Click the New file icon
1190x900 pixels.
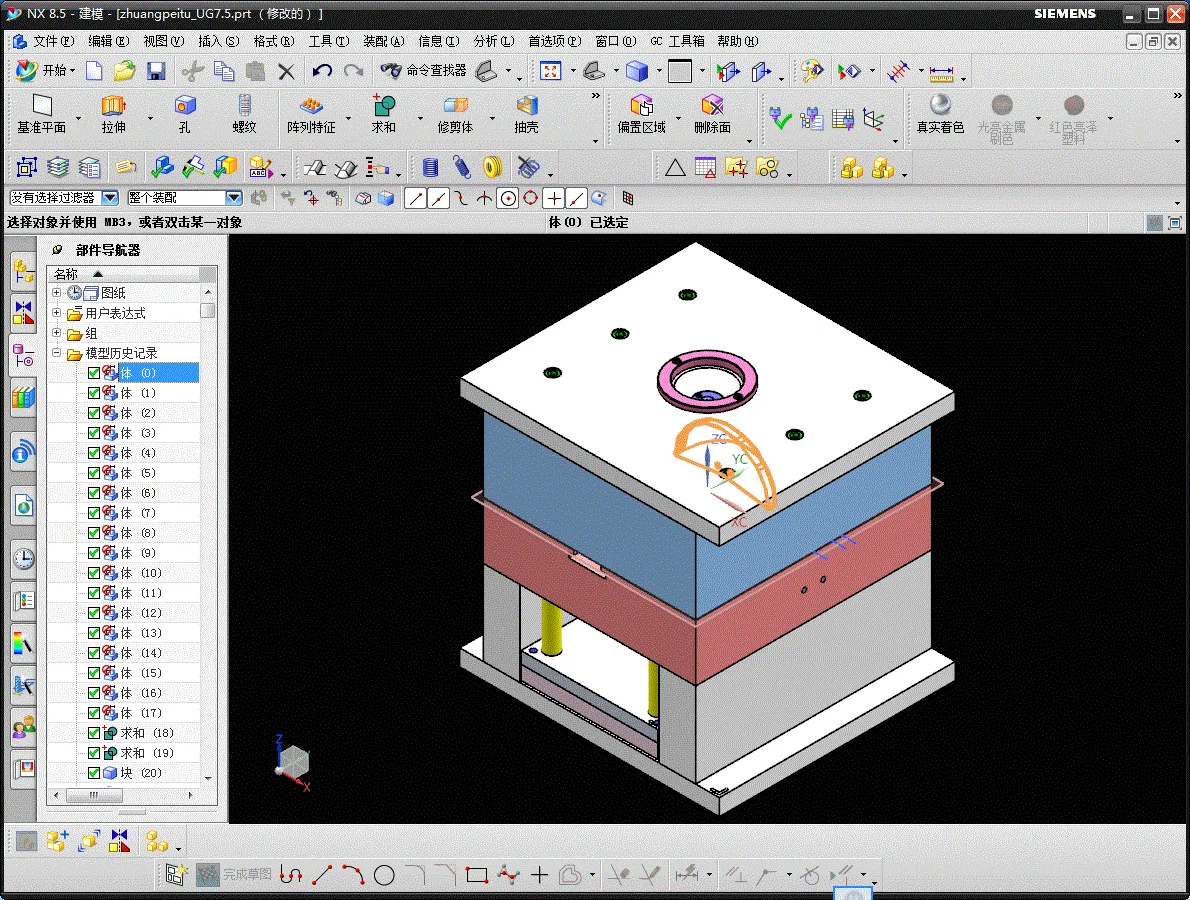[x=94, y=71]
